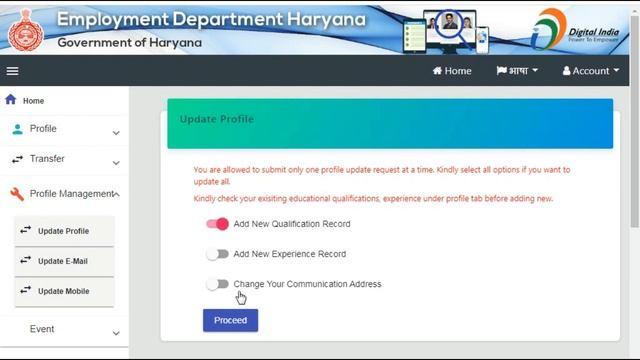Screen dimensions: 640x360
Task: Open the भाषा language dropdown
Action: [x=517, y=71]
